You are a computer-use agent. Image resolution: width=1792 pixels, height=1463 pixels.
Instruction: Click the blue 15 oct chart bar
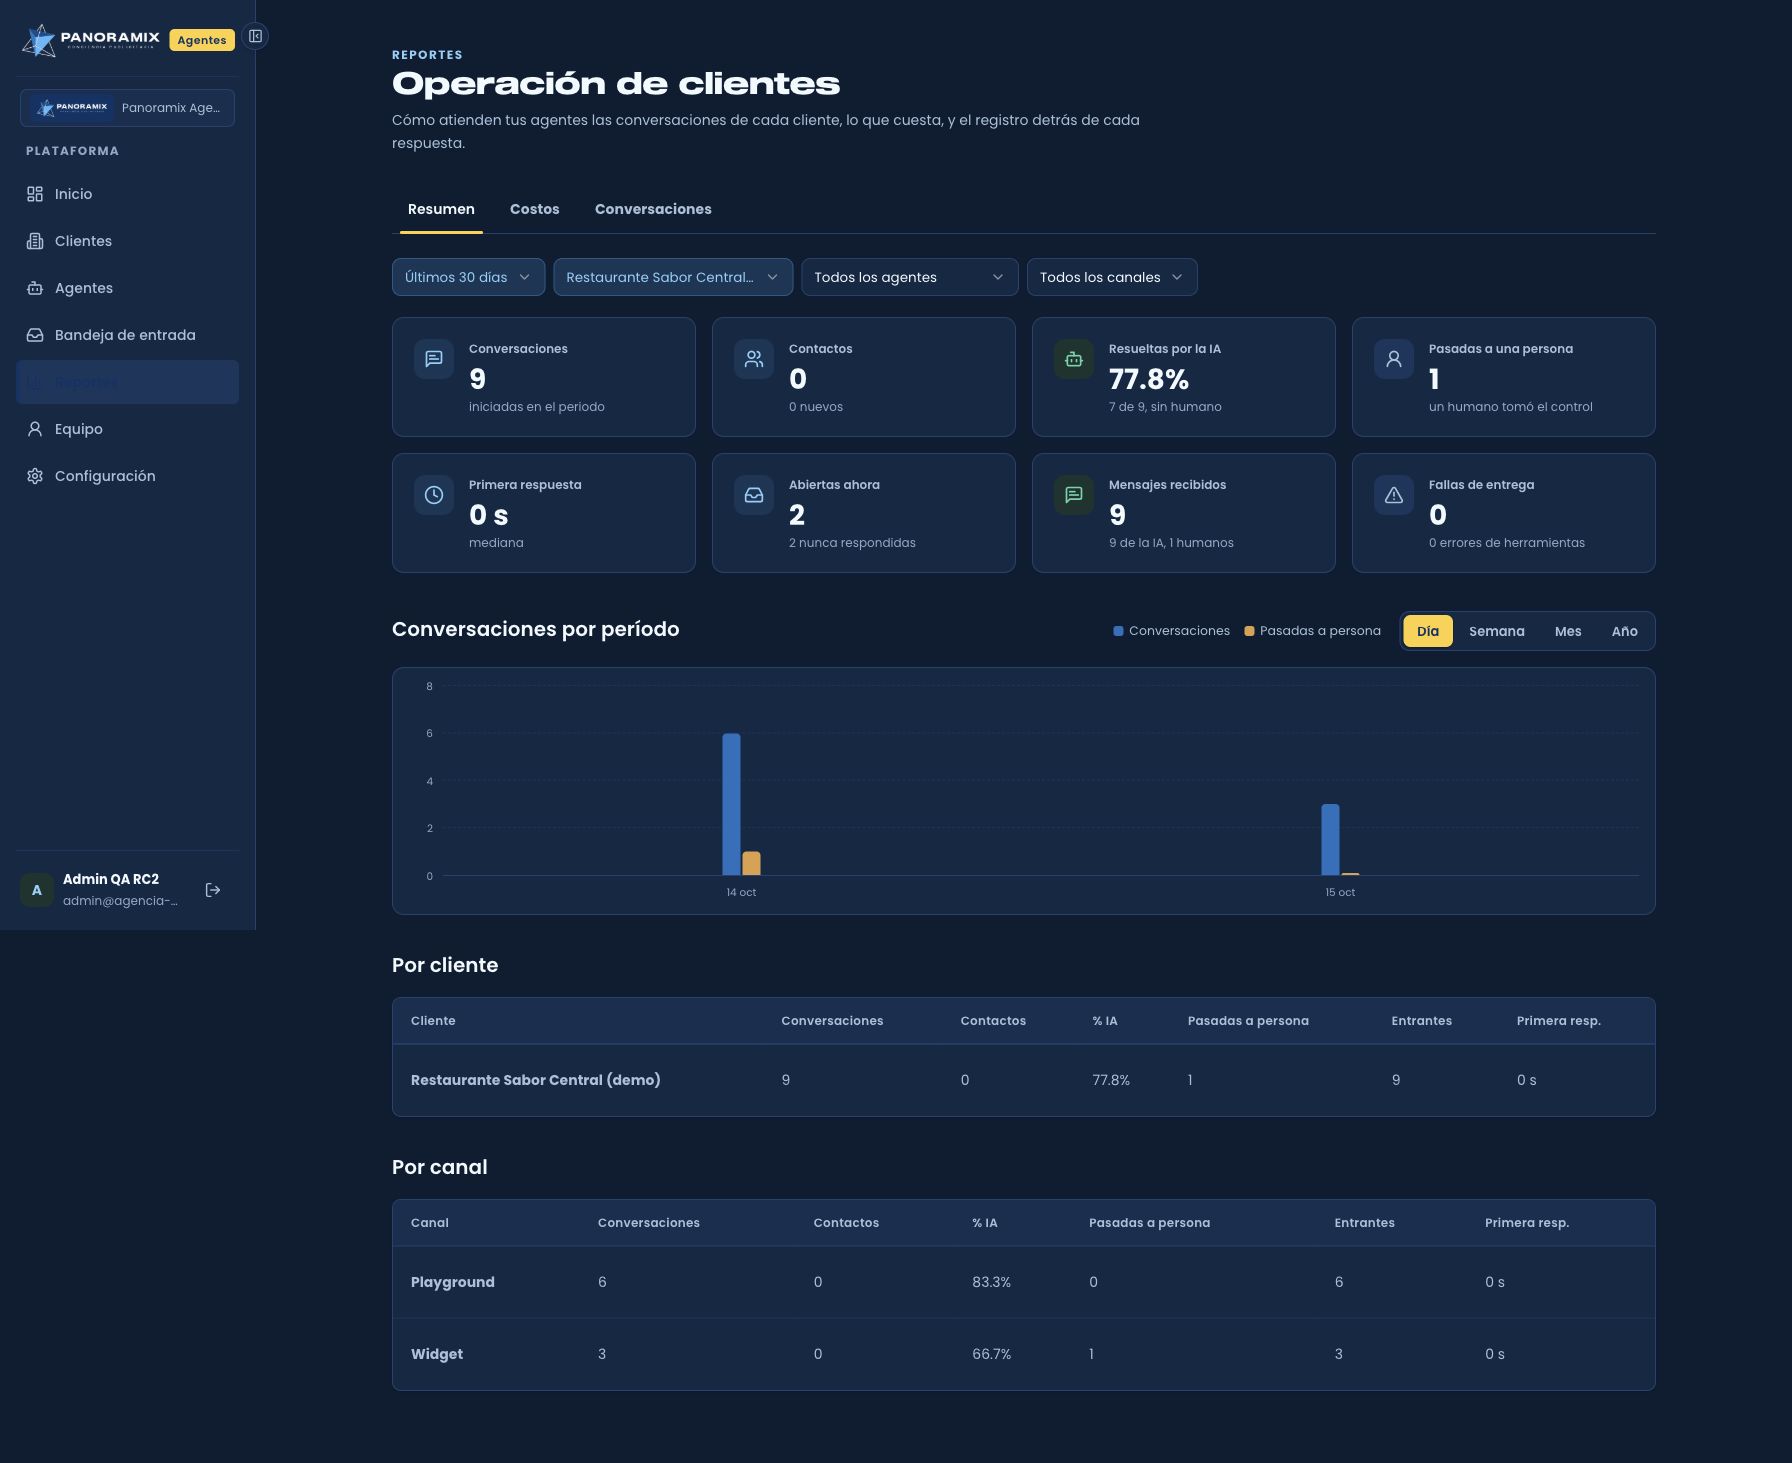tap(1330, 840)
